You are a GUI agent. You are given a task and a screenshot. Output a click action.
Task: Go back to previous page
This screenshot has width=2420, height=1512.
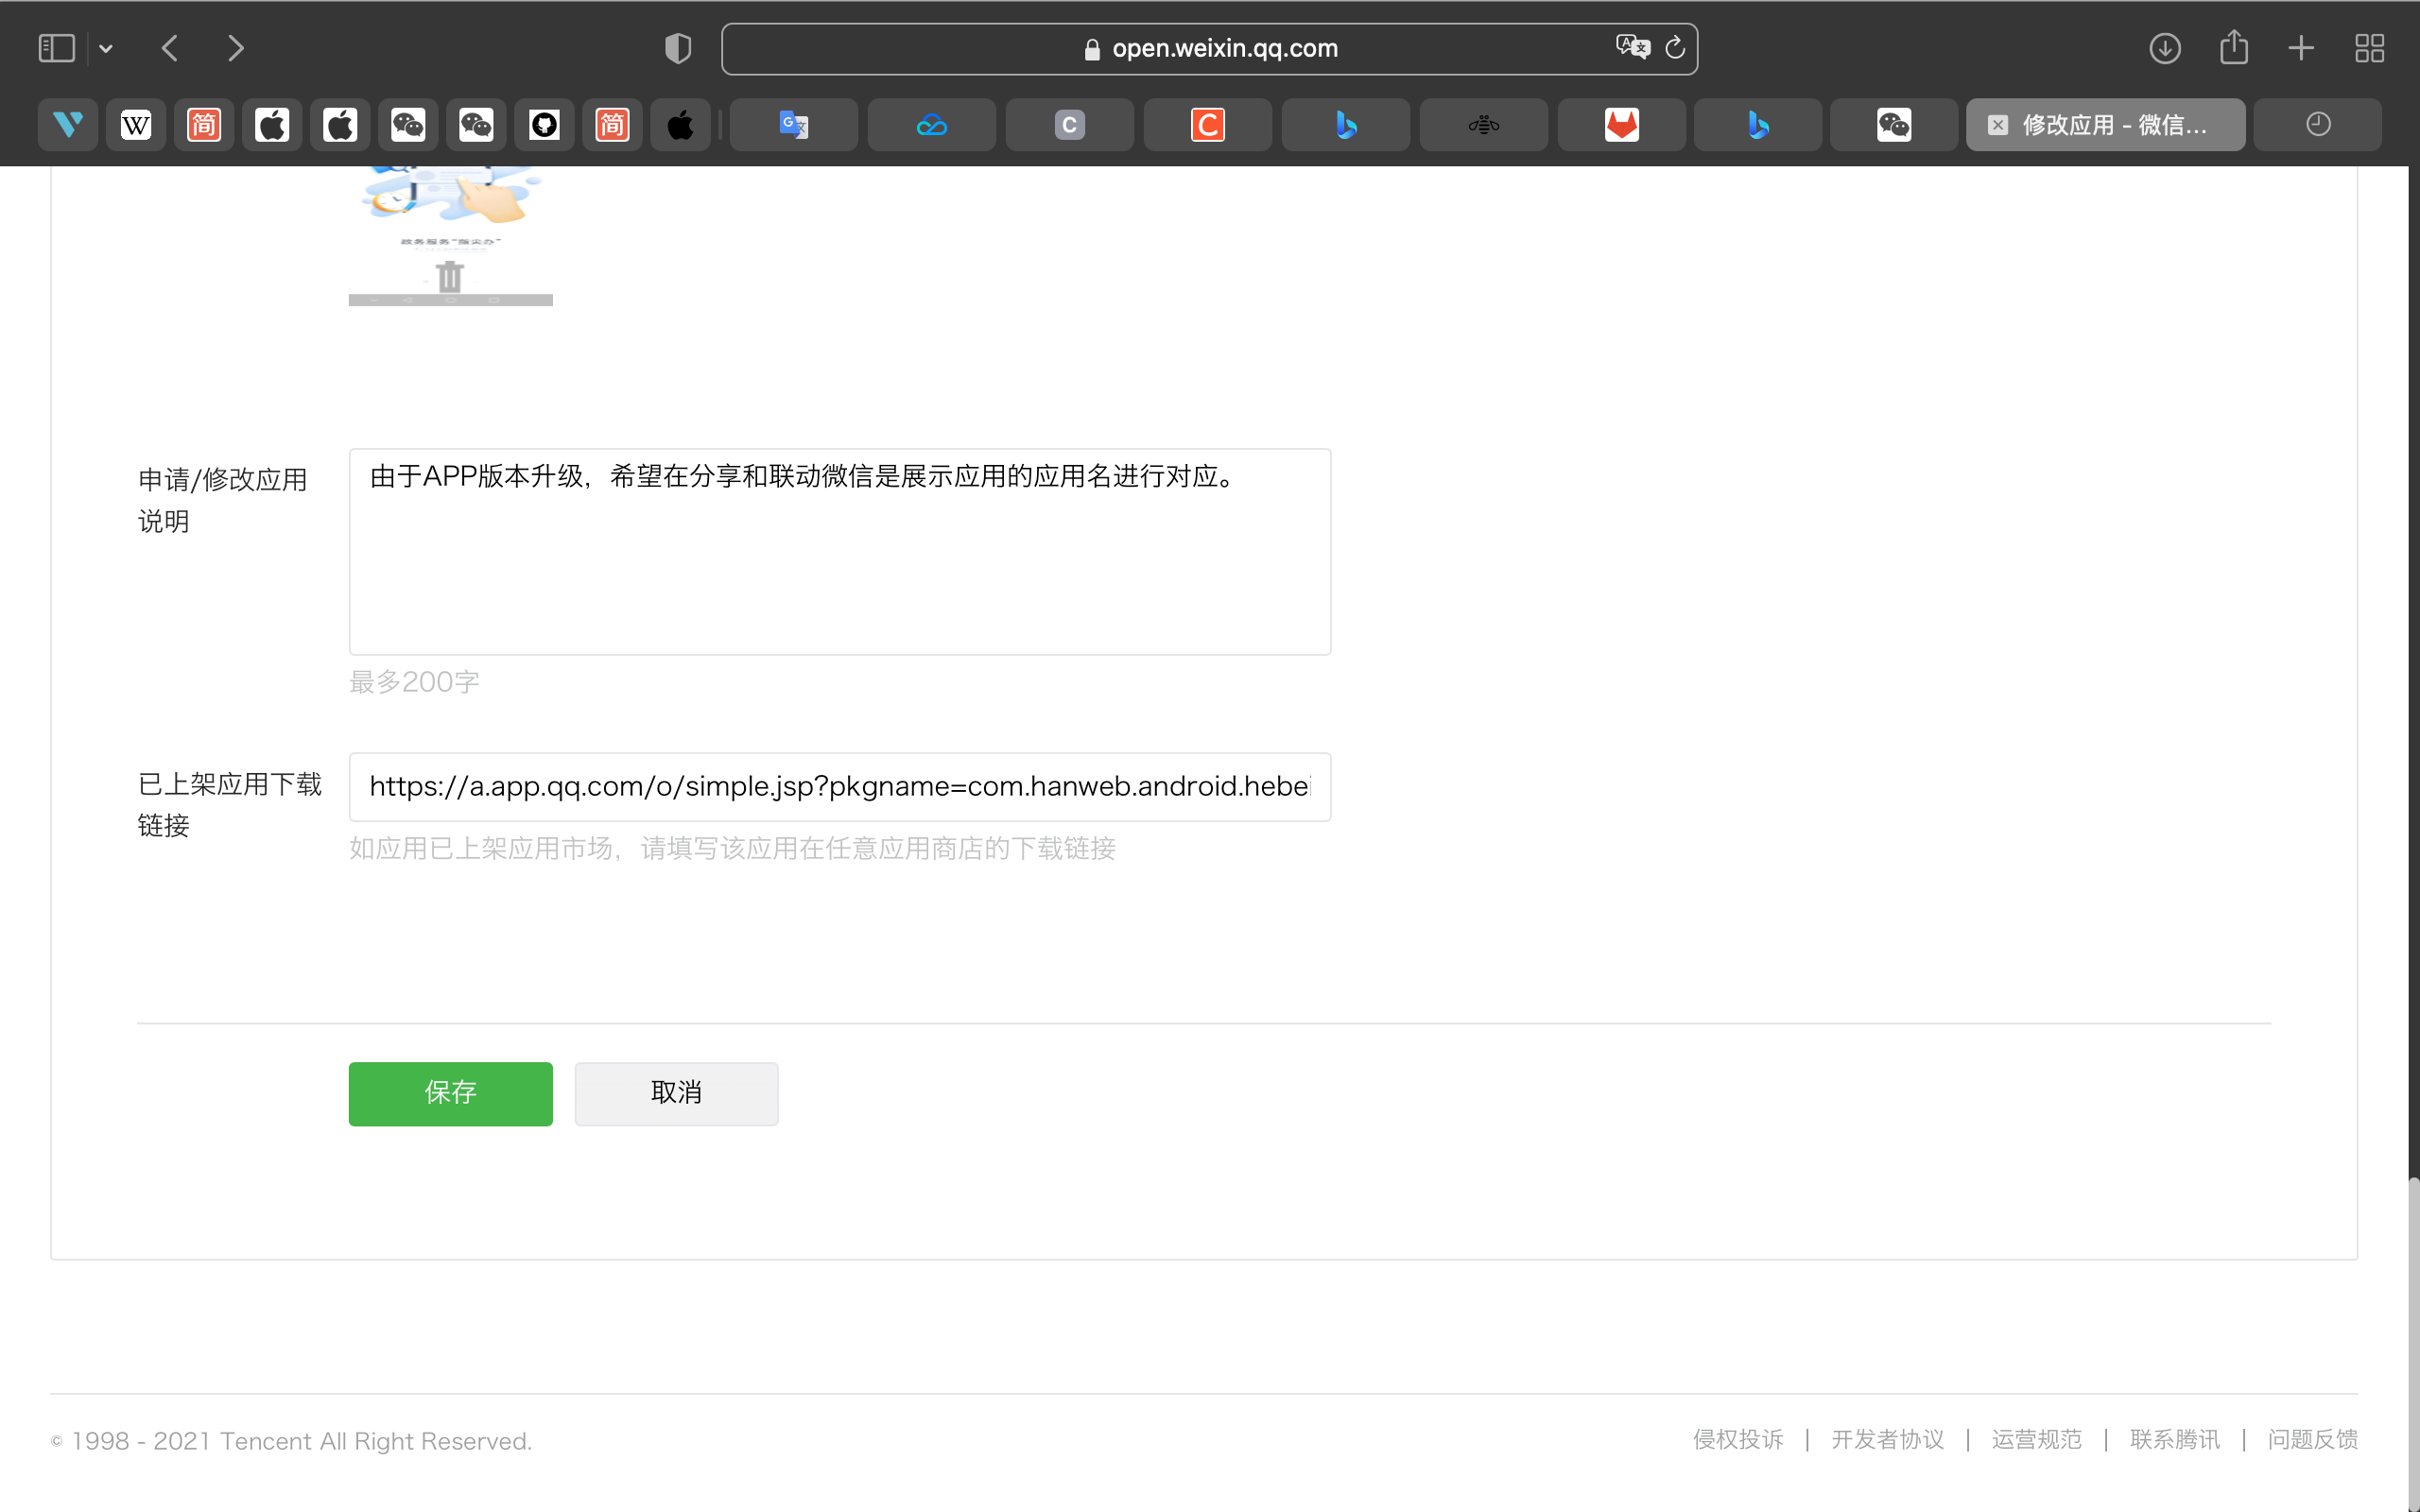tap(170, 48)
